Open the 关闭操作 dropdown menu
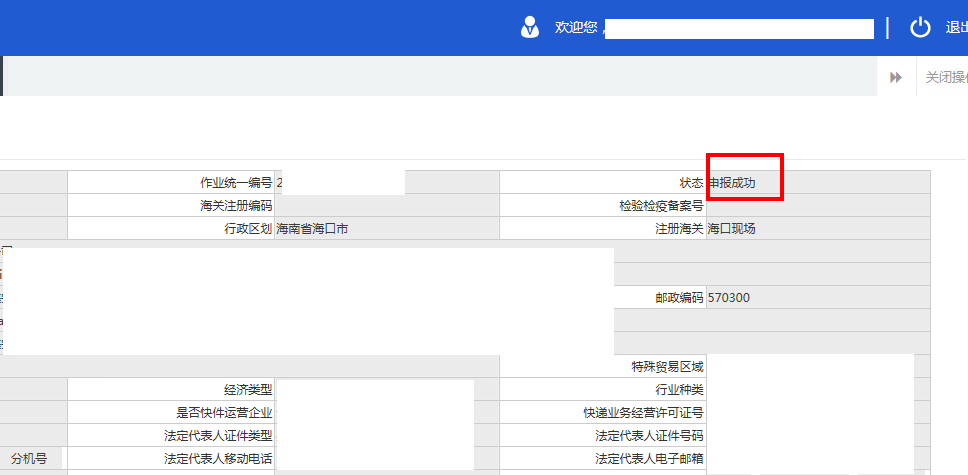Image resolution: width=968 pixels, height=475 pixels. (x=945, y=77)
